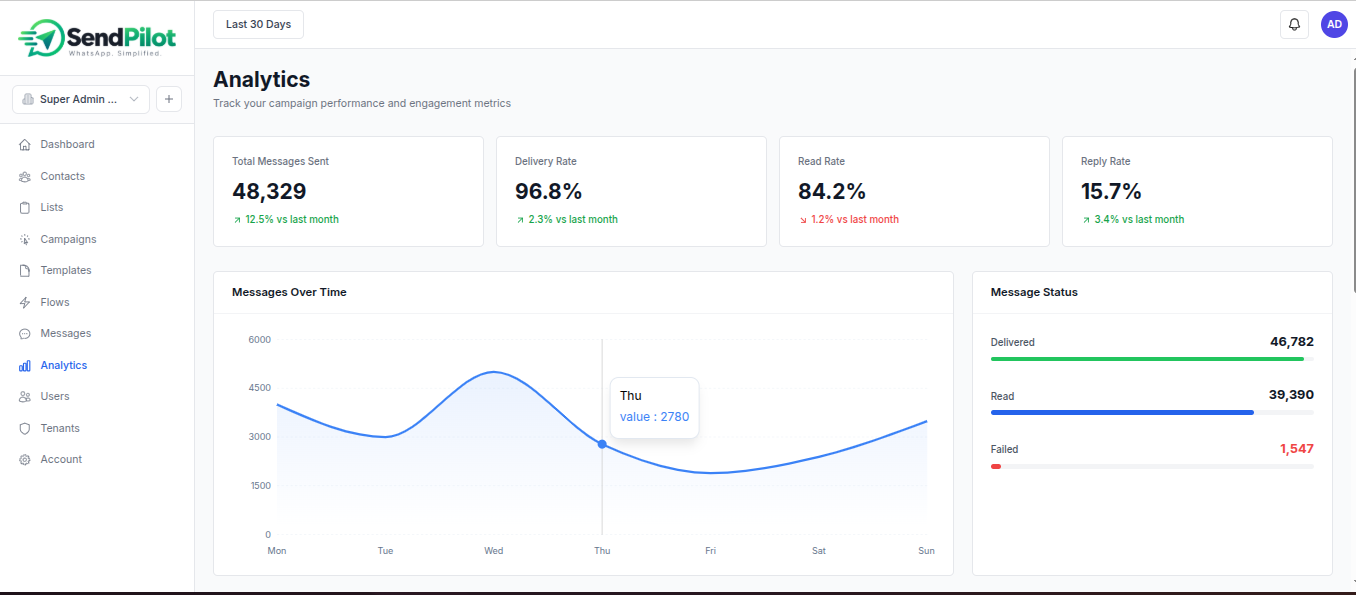The width and height of the screenshot is (1356, 595).
Task: Click the Delivery Rate 96.8% value
Action: point(548,191)
